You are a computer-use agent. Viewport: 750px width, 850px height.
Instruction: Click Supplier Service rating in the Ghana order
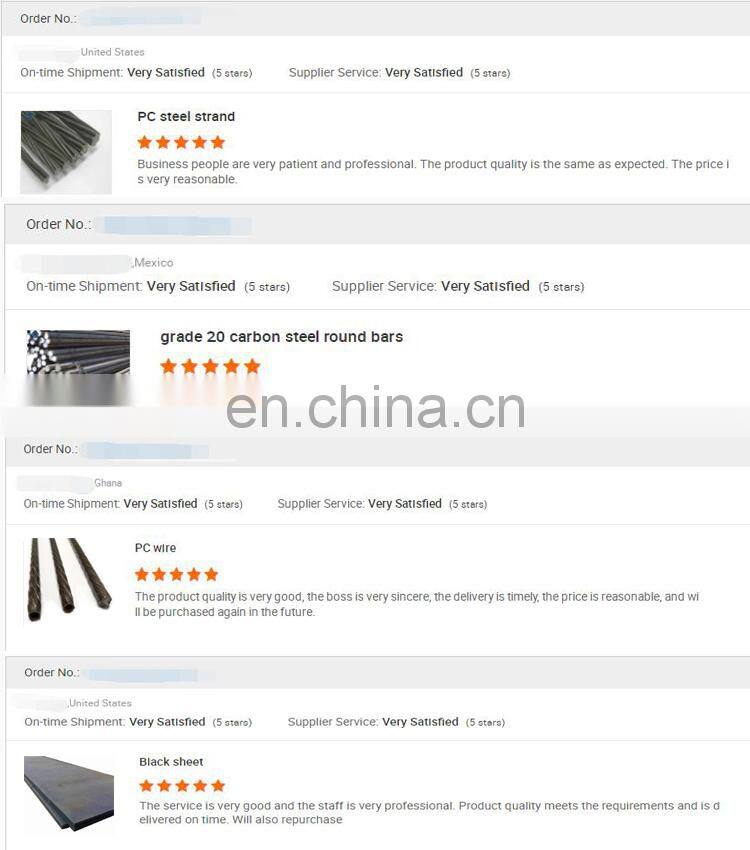click(382, 504)
